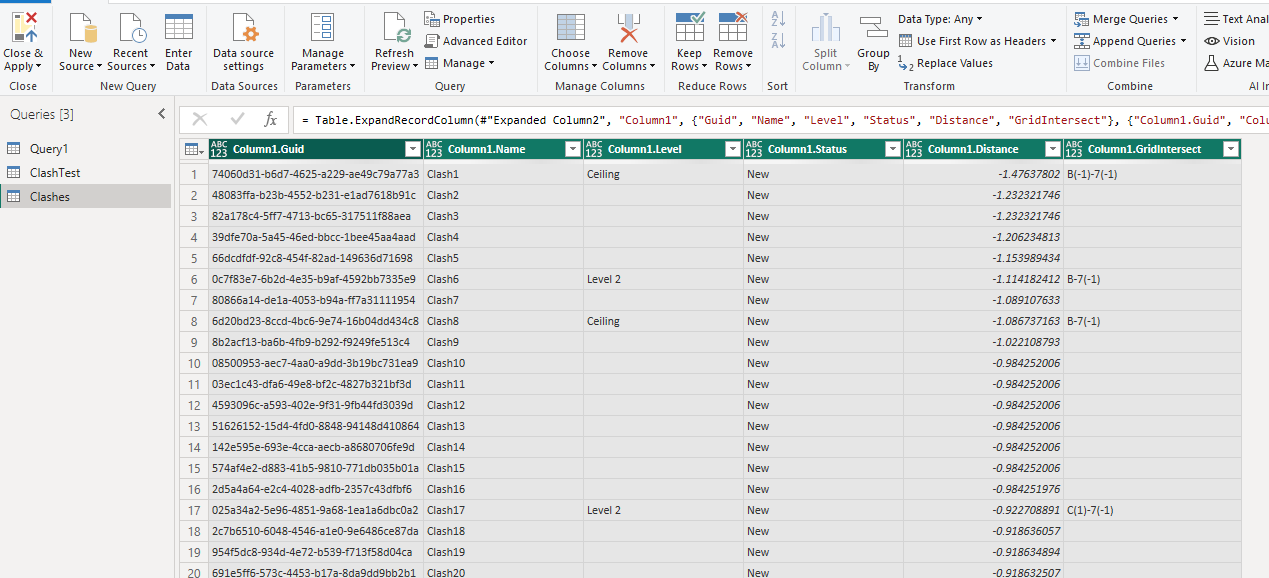Image resolution: width=1269 pixels, height=578 pixels.
Task: Open the Merge Queries dropdown arrow
Action: [1175, 19]
